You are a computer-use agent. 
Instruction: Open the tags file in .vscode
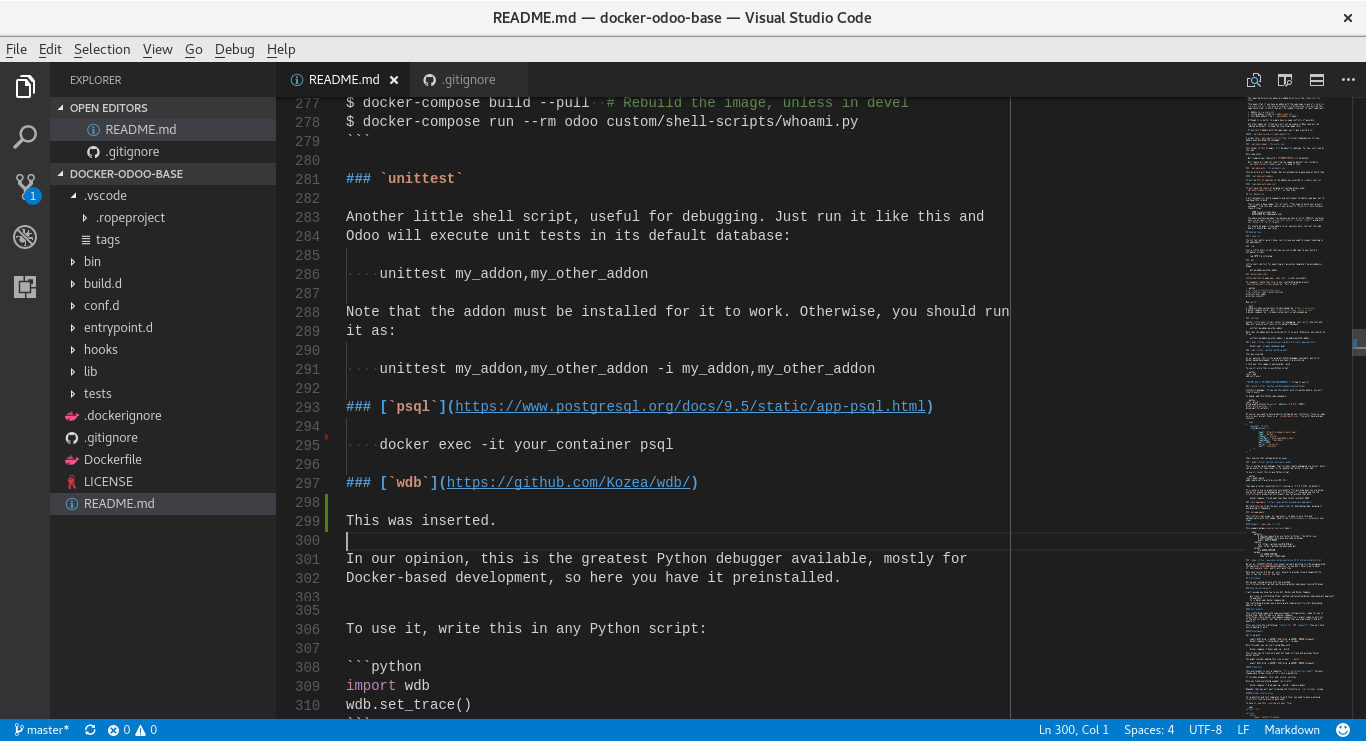click(x=163, y=240)
